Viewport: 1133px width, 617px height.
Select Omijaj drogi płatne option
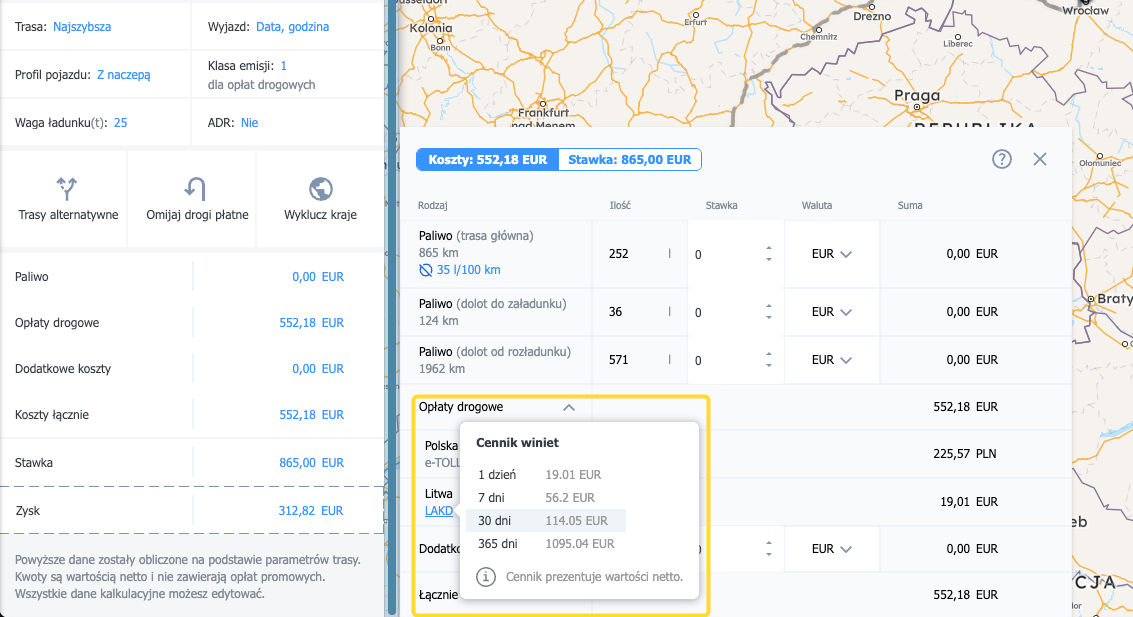(x=196, y=199)
